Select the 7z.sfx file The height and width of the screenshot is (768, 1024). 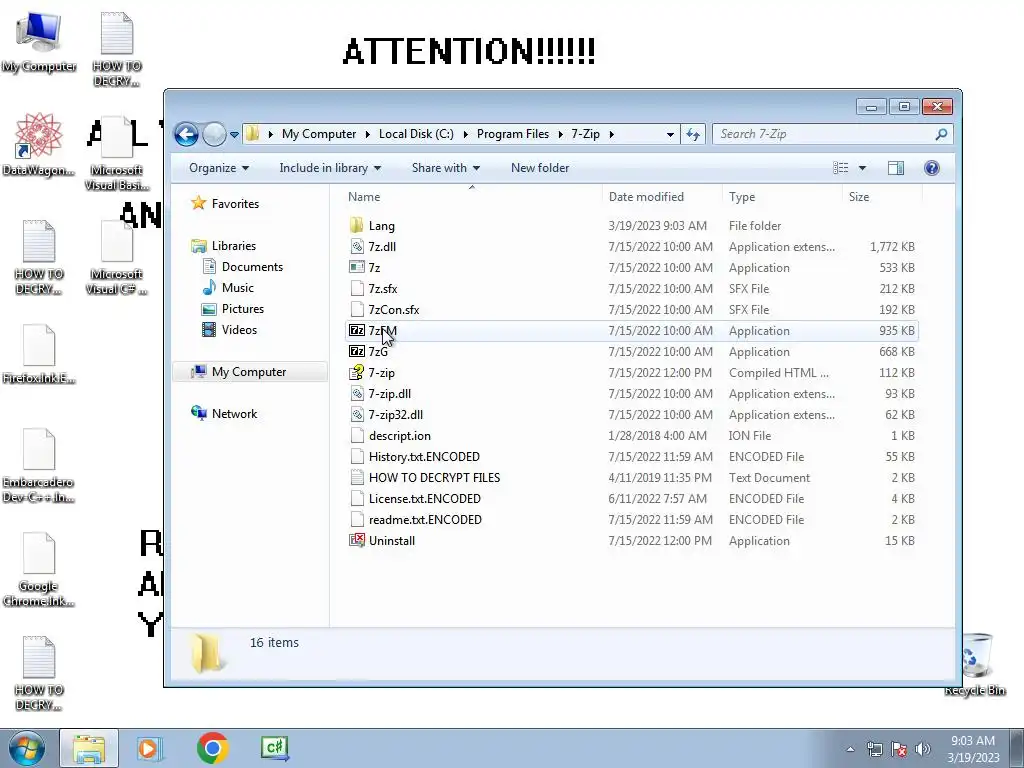coord(383,289)
